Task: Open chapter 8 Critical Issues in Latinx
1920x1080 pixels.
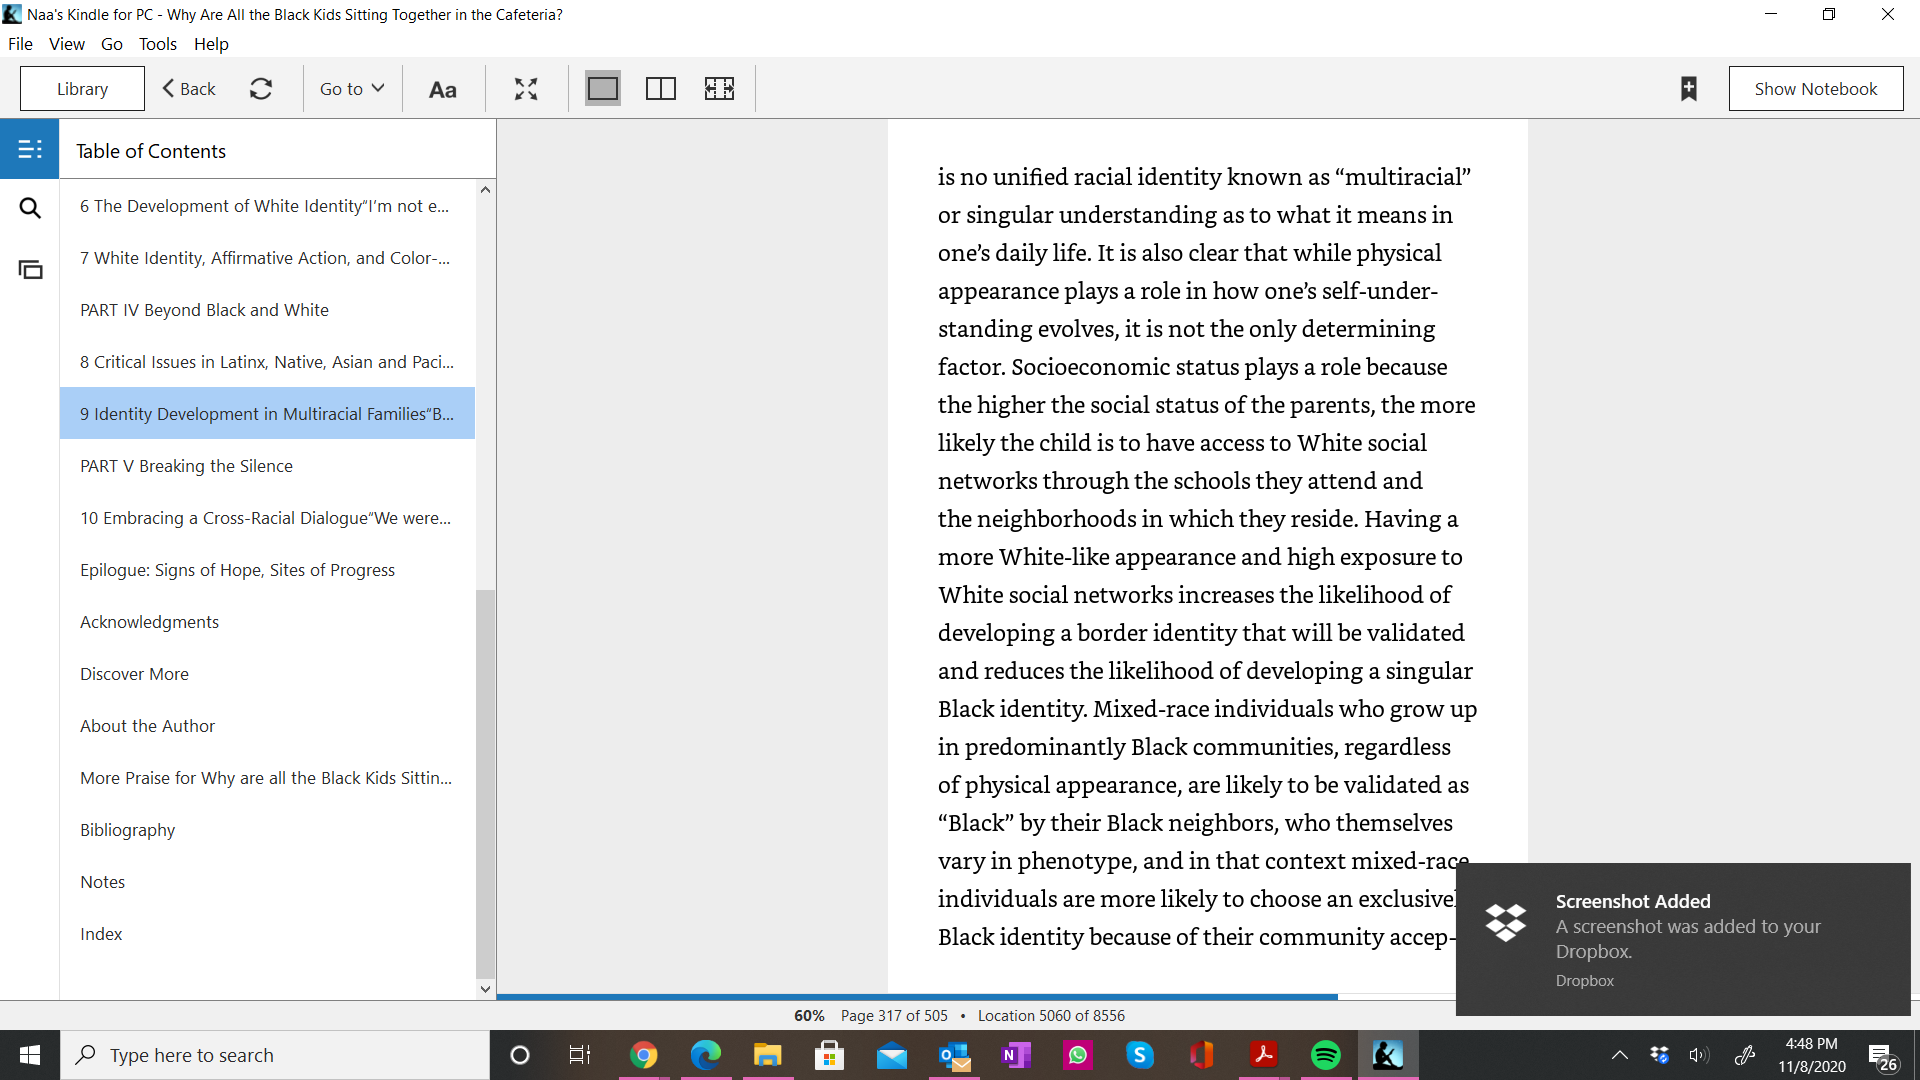Action: [267, 362]
